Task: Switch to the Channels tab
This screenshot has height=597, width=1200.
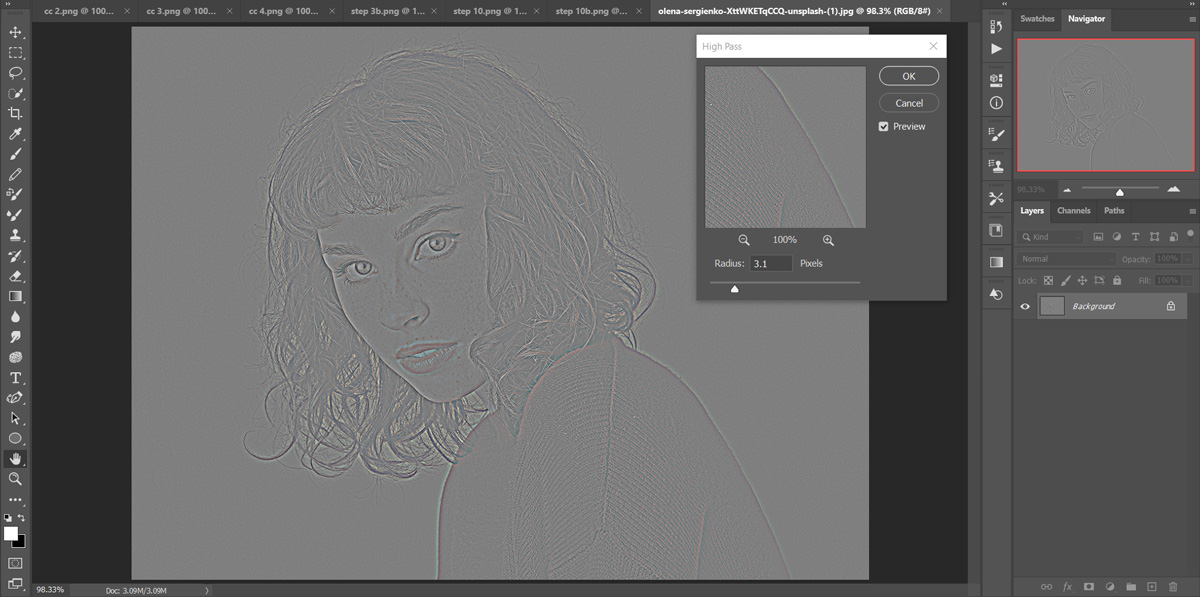Action: point(1074,210)
